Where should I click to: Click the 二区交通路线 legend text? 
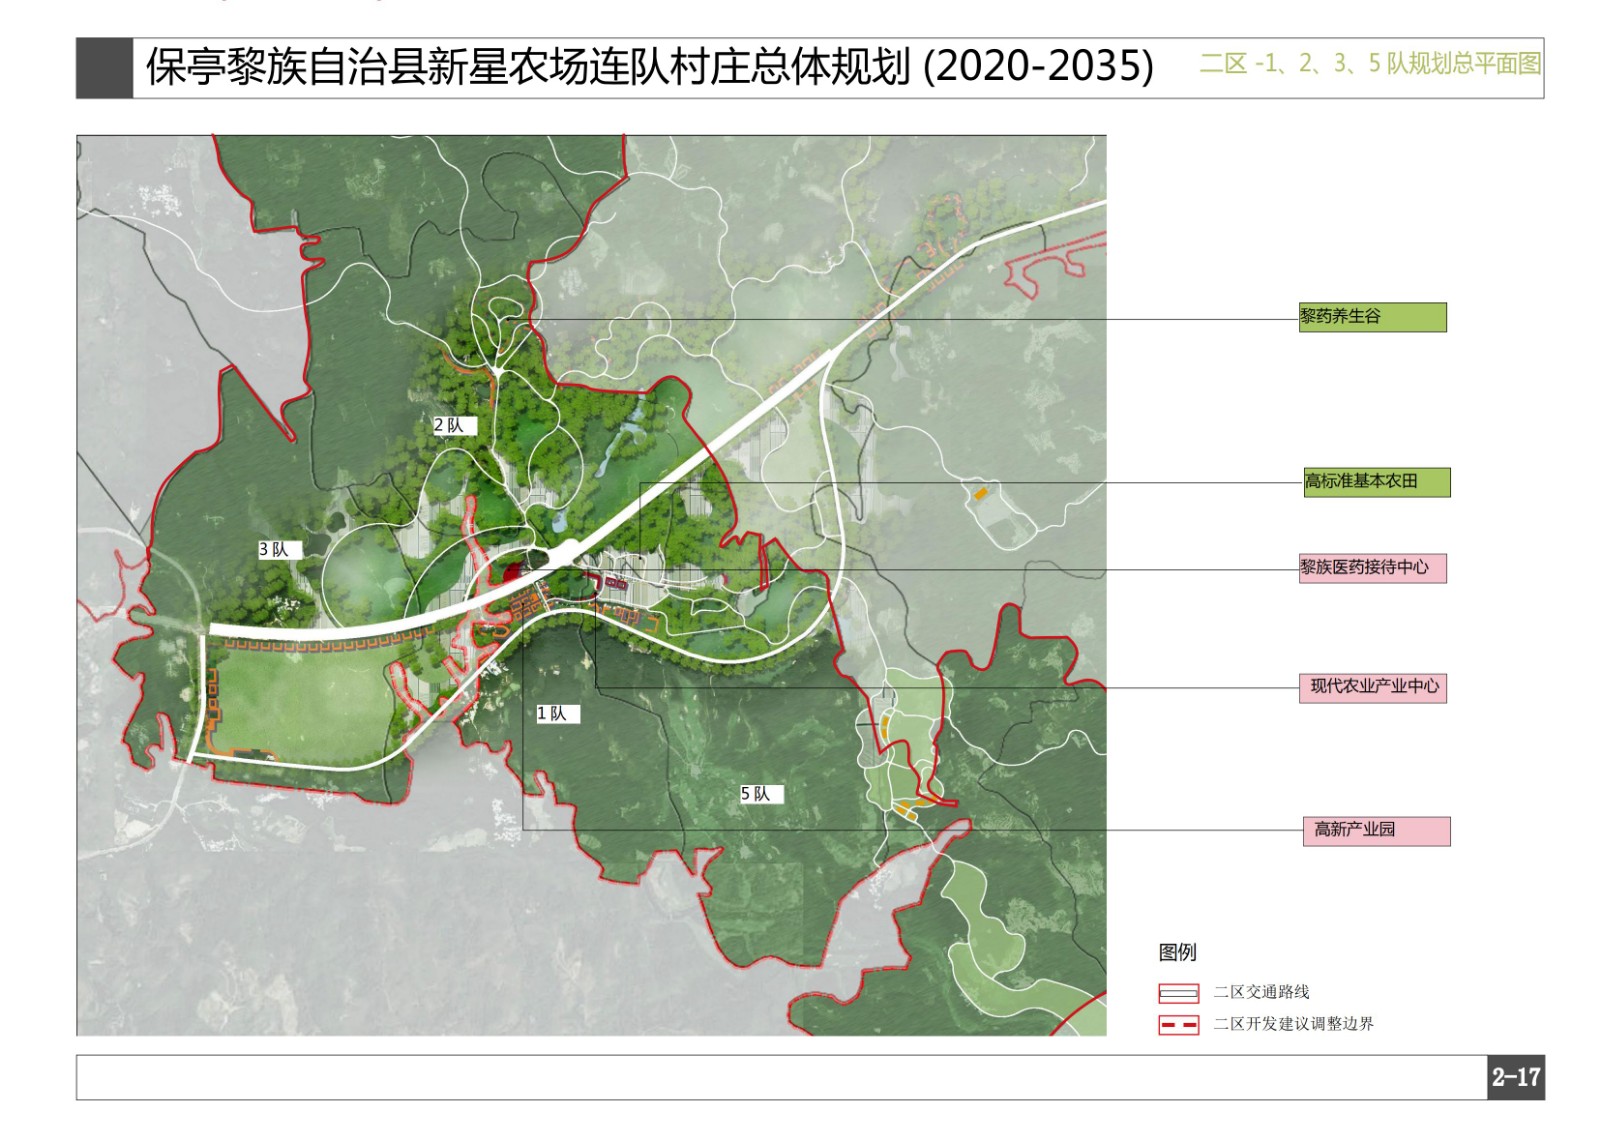1261,992
